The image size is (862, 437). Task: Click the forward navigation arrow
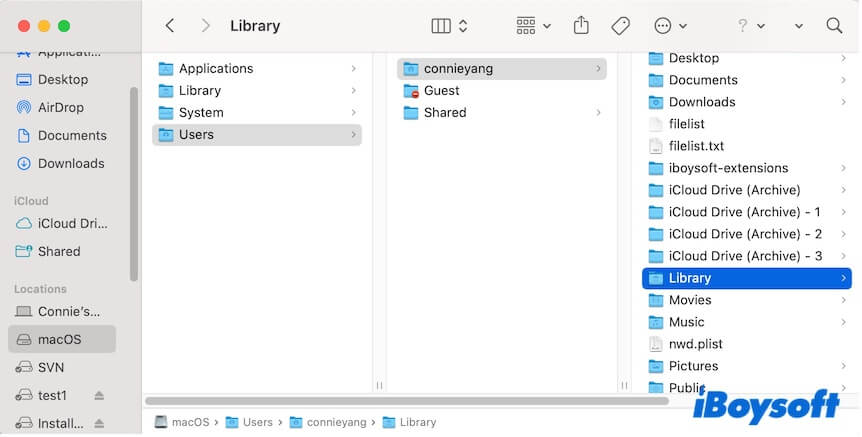(x=205, y=26)
